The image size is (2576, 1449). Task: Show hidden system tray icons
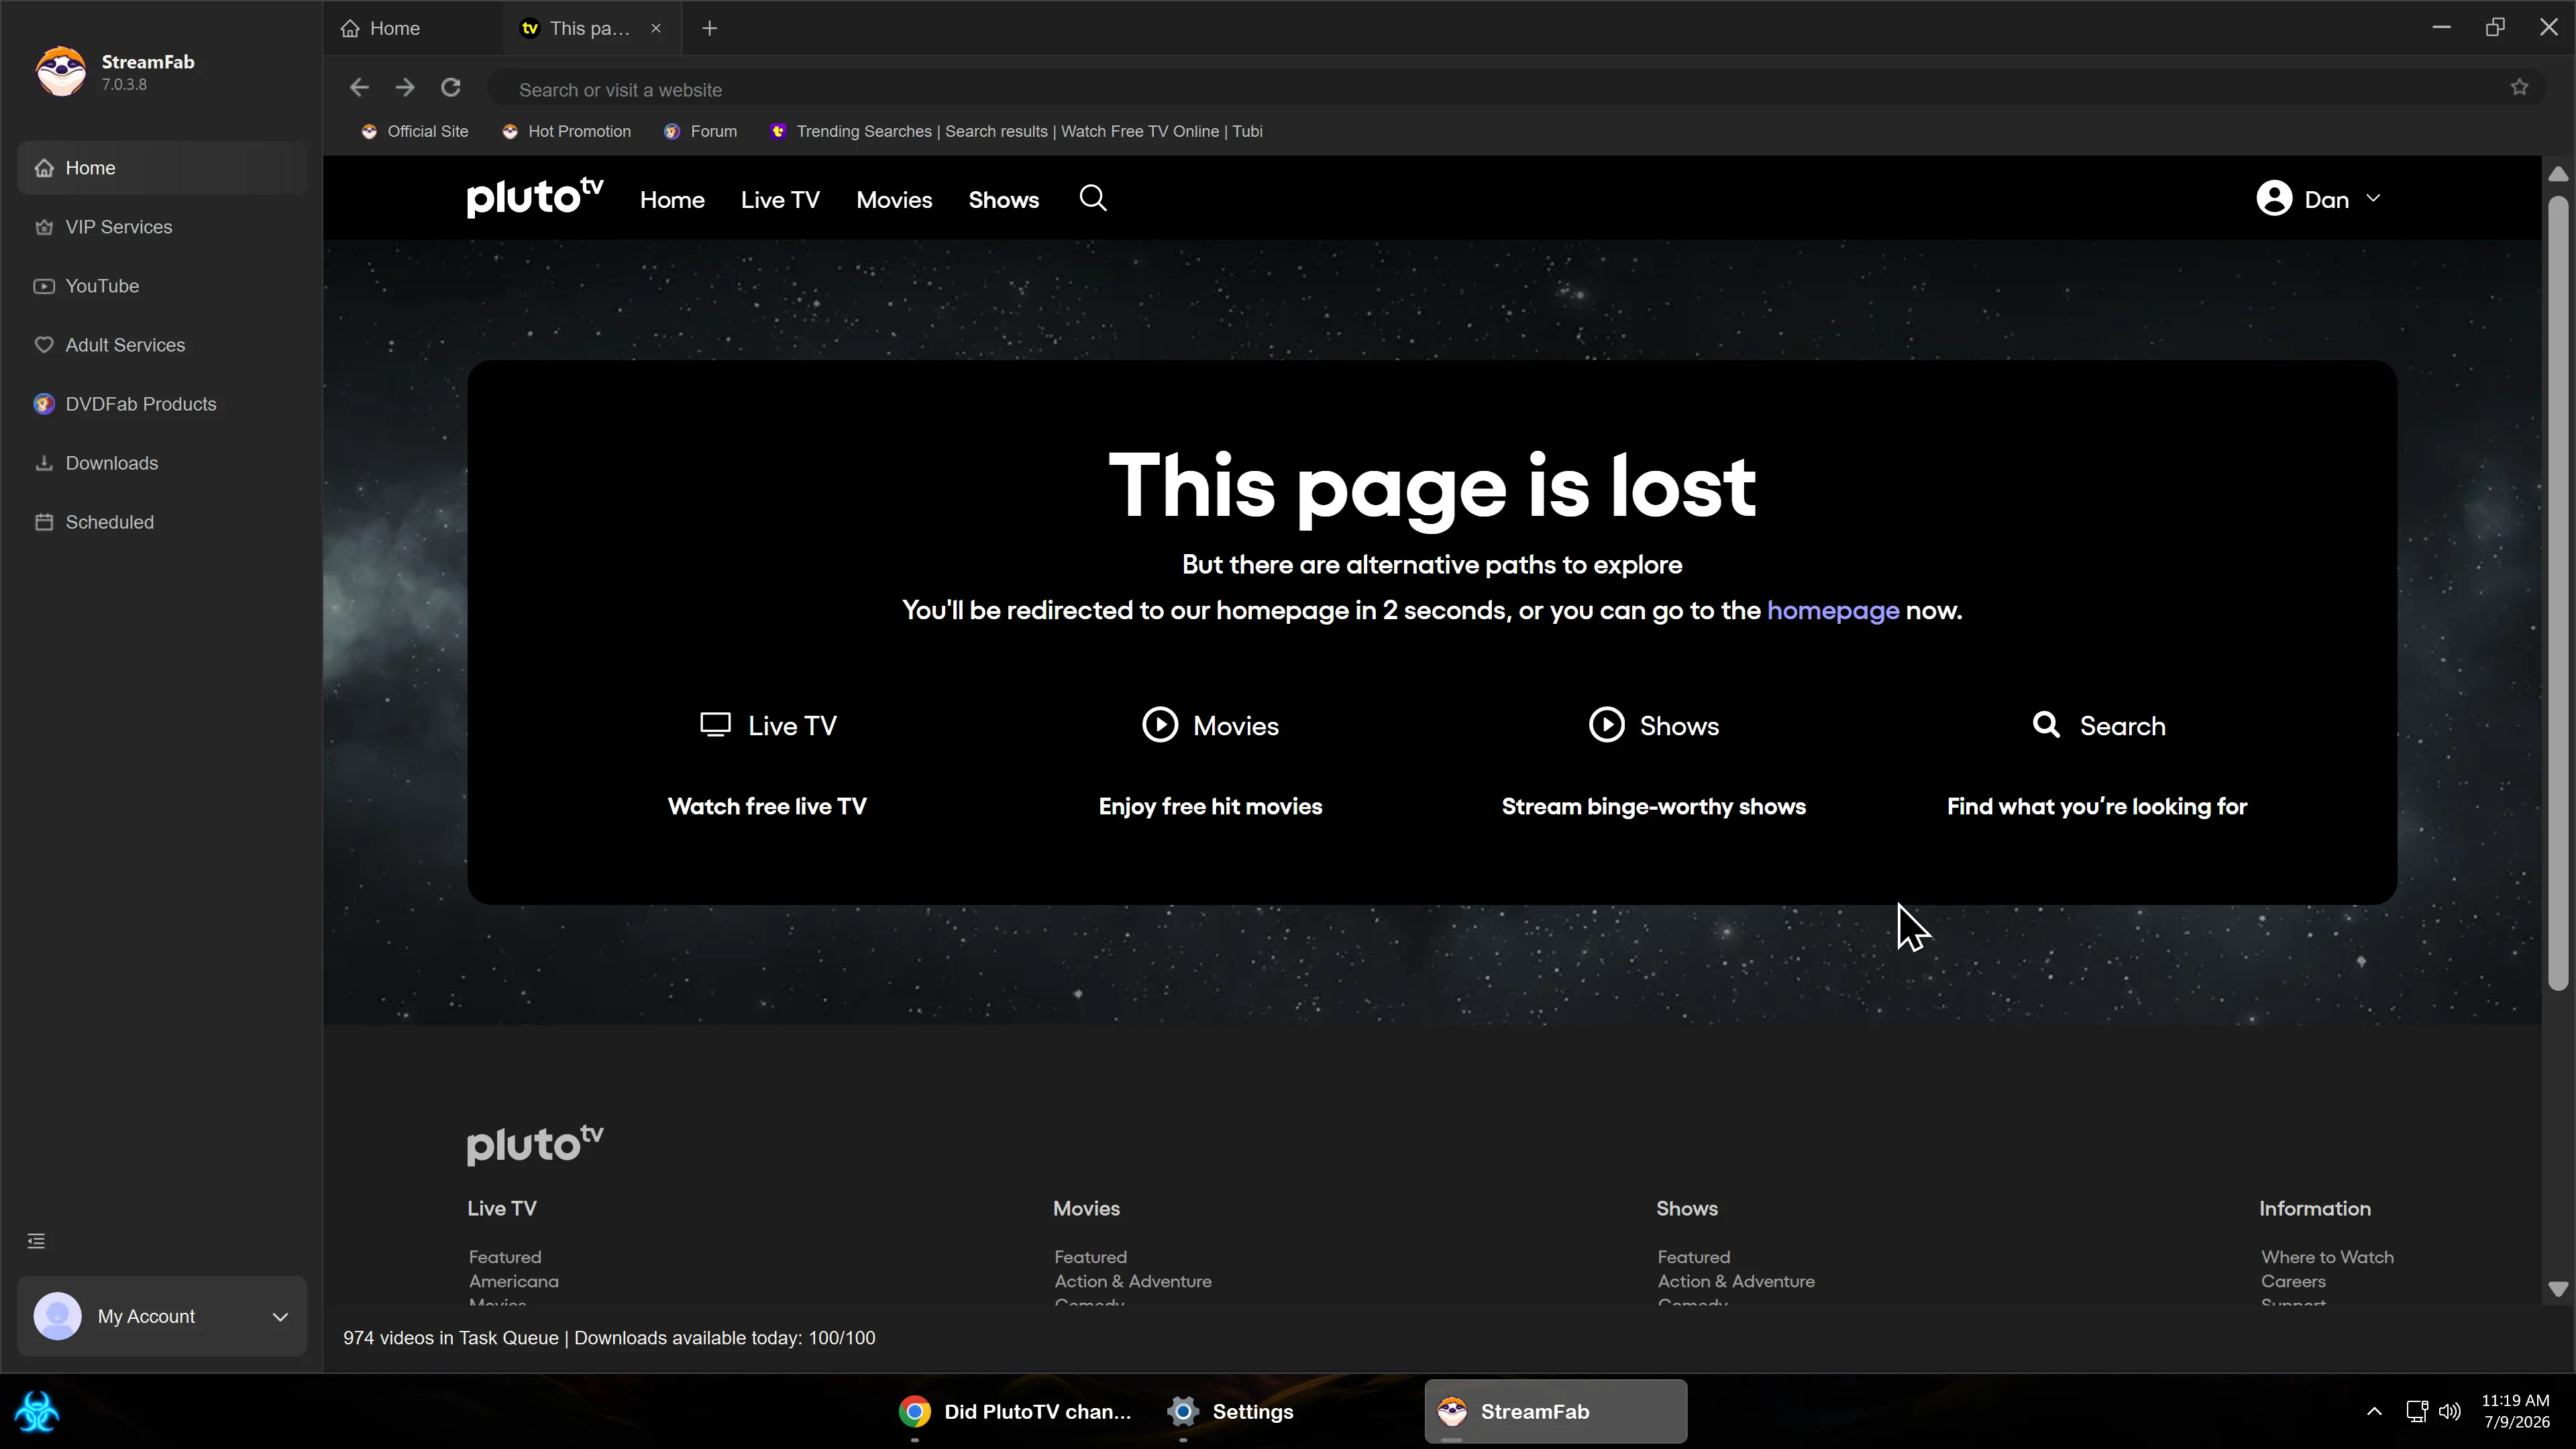(2374, 1411)
